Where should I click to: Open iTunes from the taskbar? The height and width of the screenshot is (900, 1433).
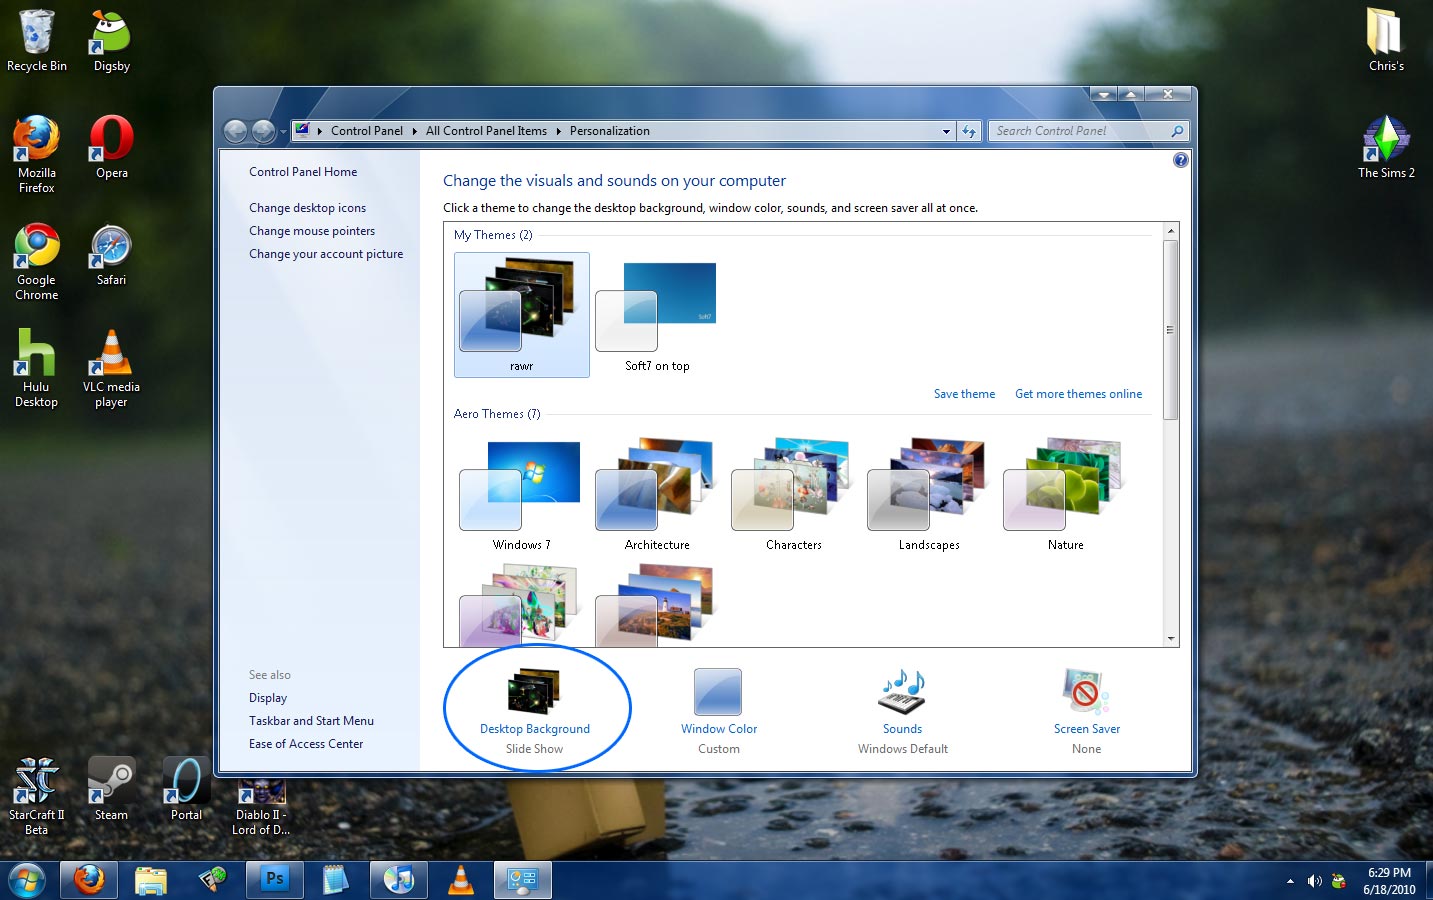[x=398, y=880]
